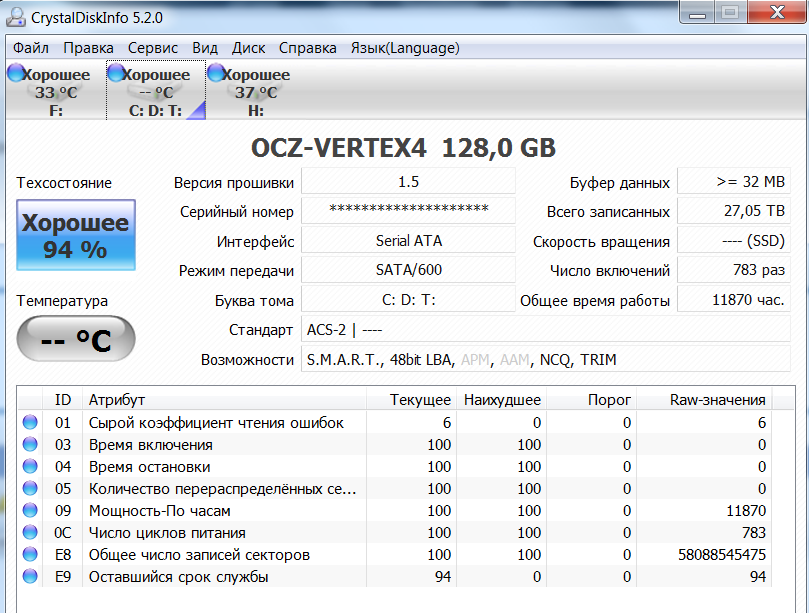This screenshot has width=809, height=613.
Task: Click the Порог column header
Action: pos(591,399)
